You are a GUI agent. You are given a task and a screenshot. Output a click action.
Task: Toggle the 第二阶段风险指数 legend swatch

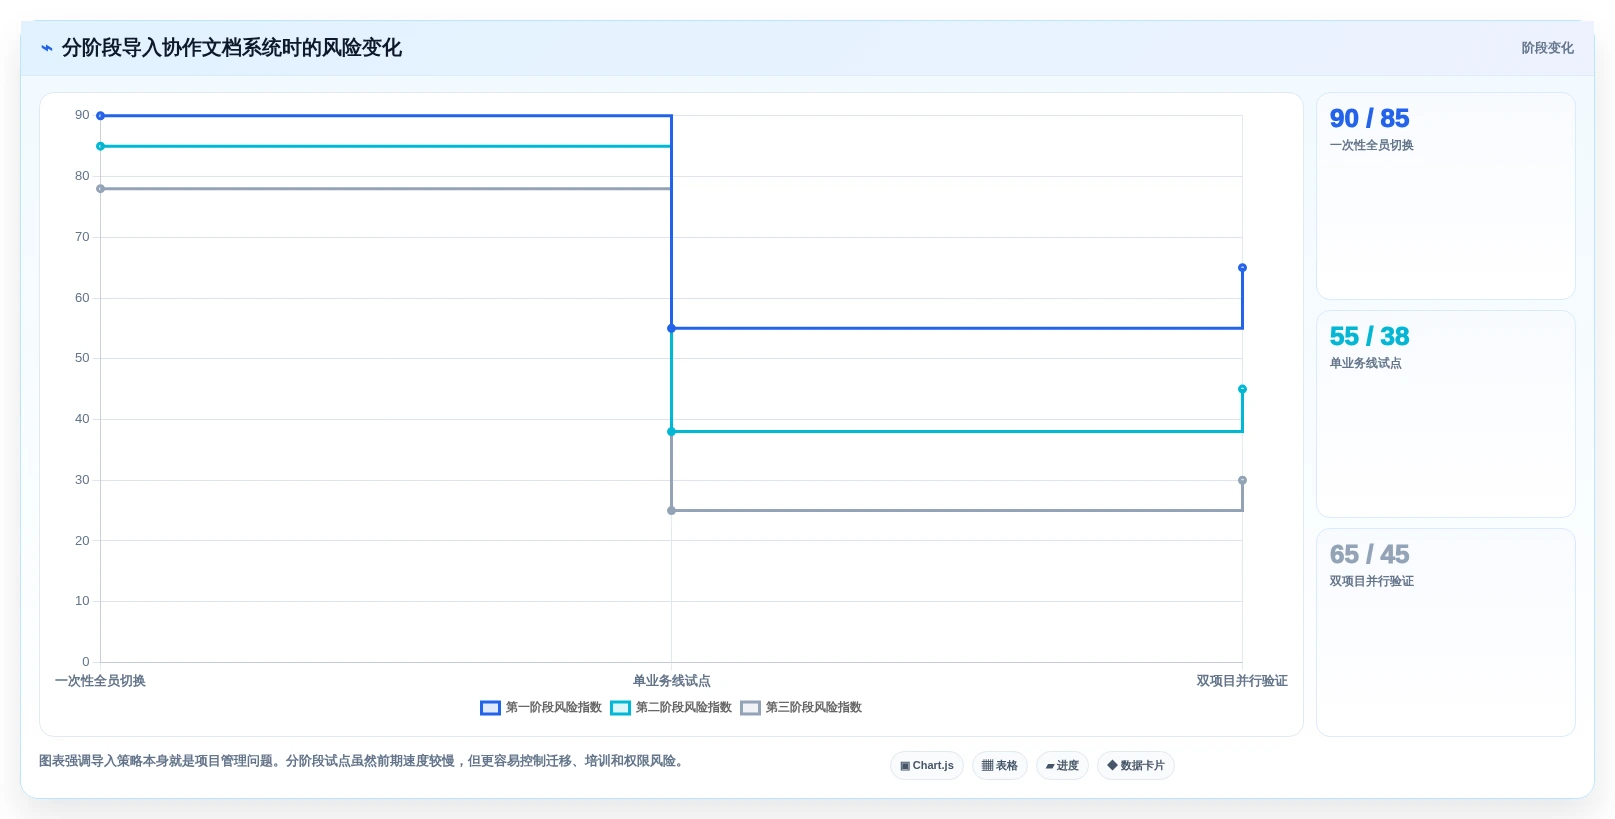pos(620,708)
